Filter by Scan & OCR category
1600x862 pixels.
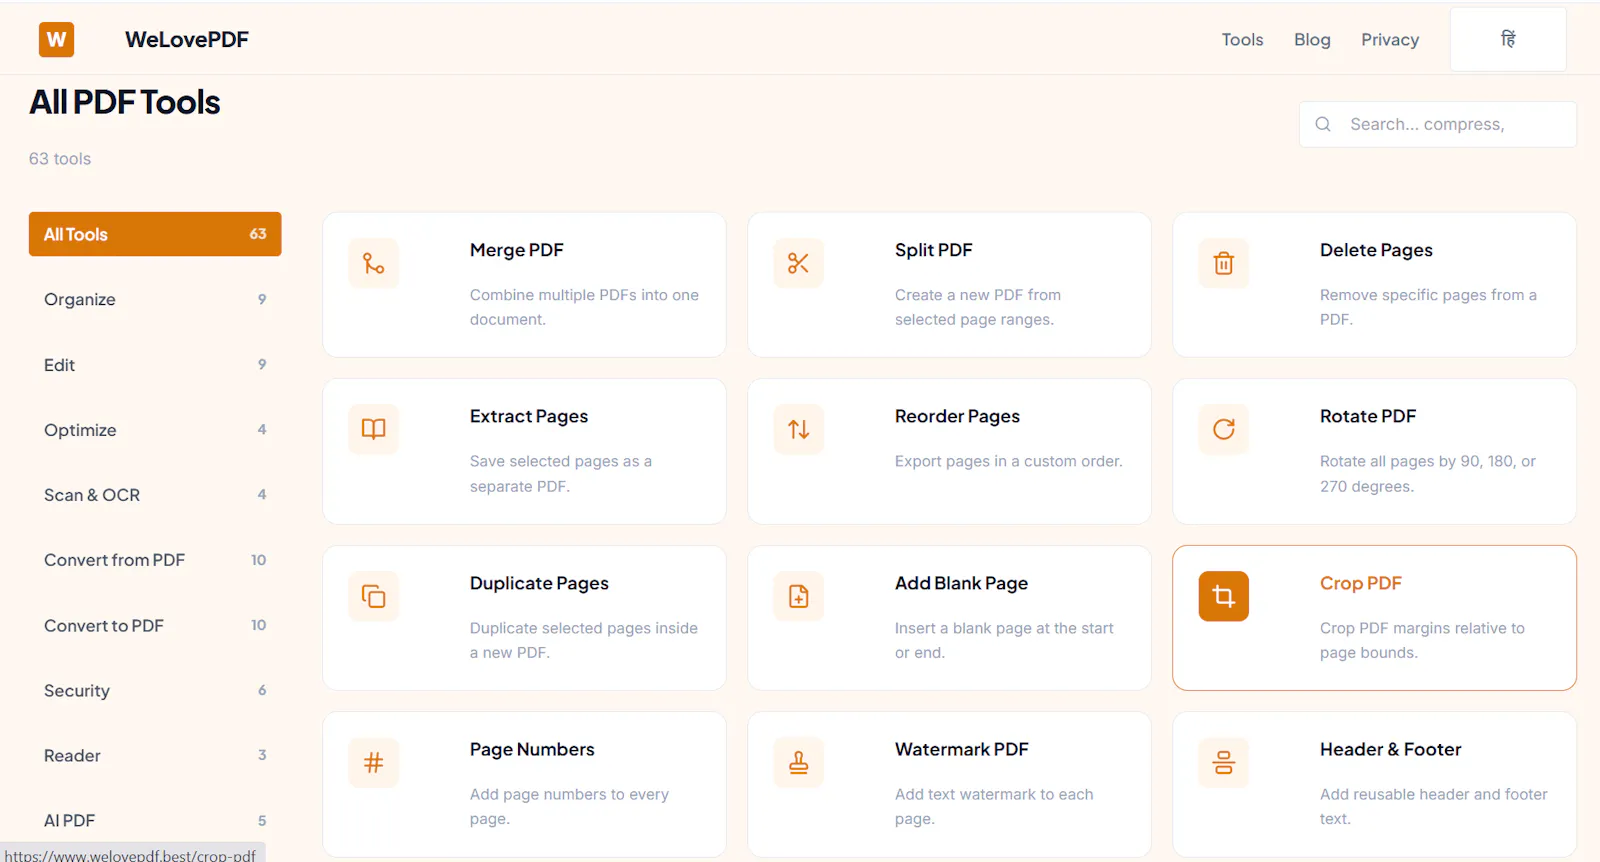point(155,495)
